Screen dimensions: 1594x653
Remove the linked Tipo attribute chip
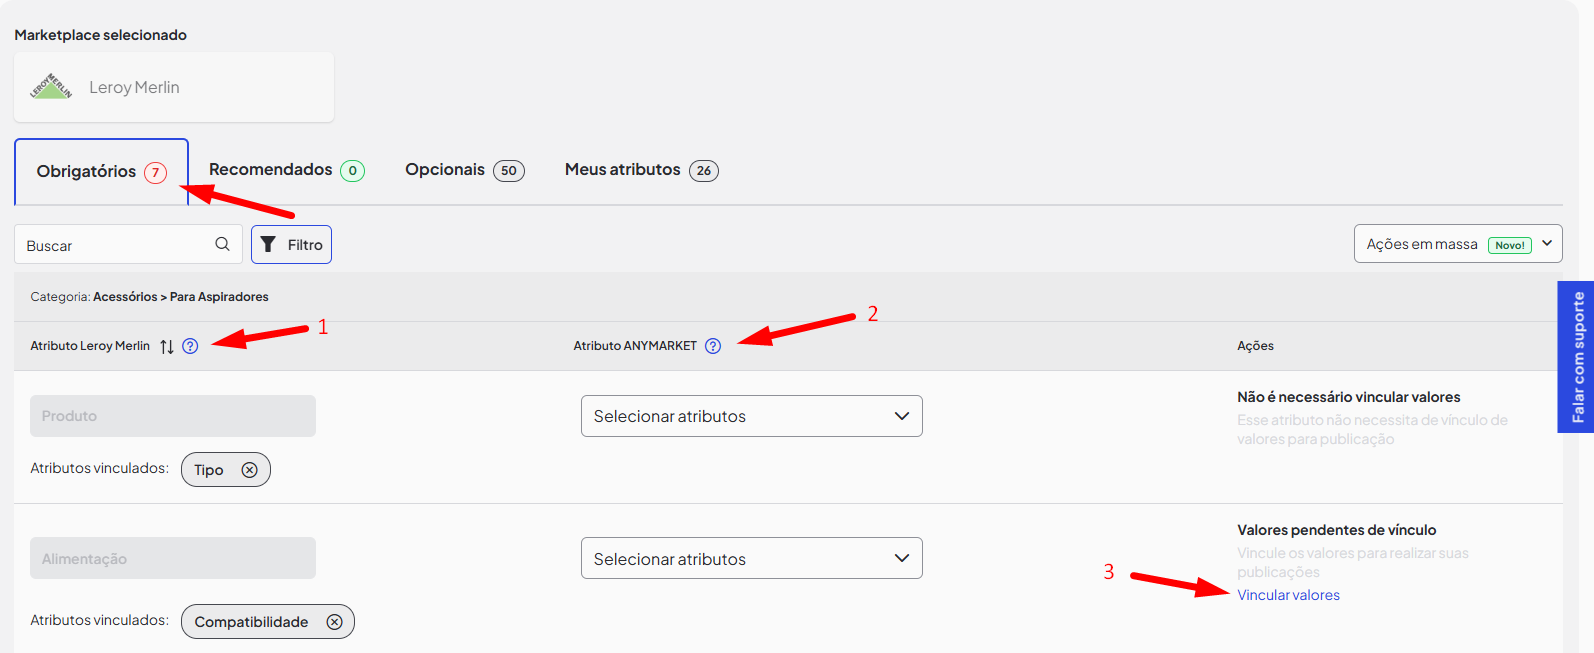point(250,470)
